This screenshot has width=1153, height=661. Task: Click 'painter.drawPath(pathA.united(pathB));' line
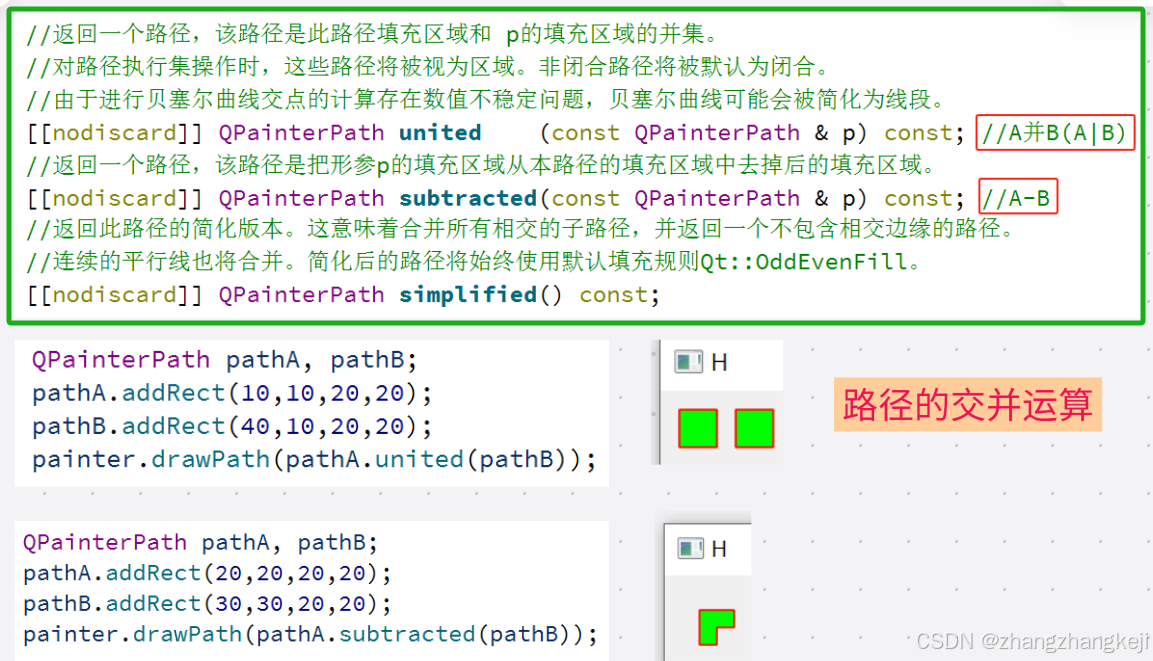[x=314, y=459]
